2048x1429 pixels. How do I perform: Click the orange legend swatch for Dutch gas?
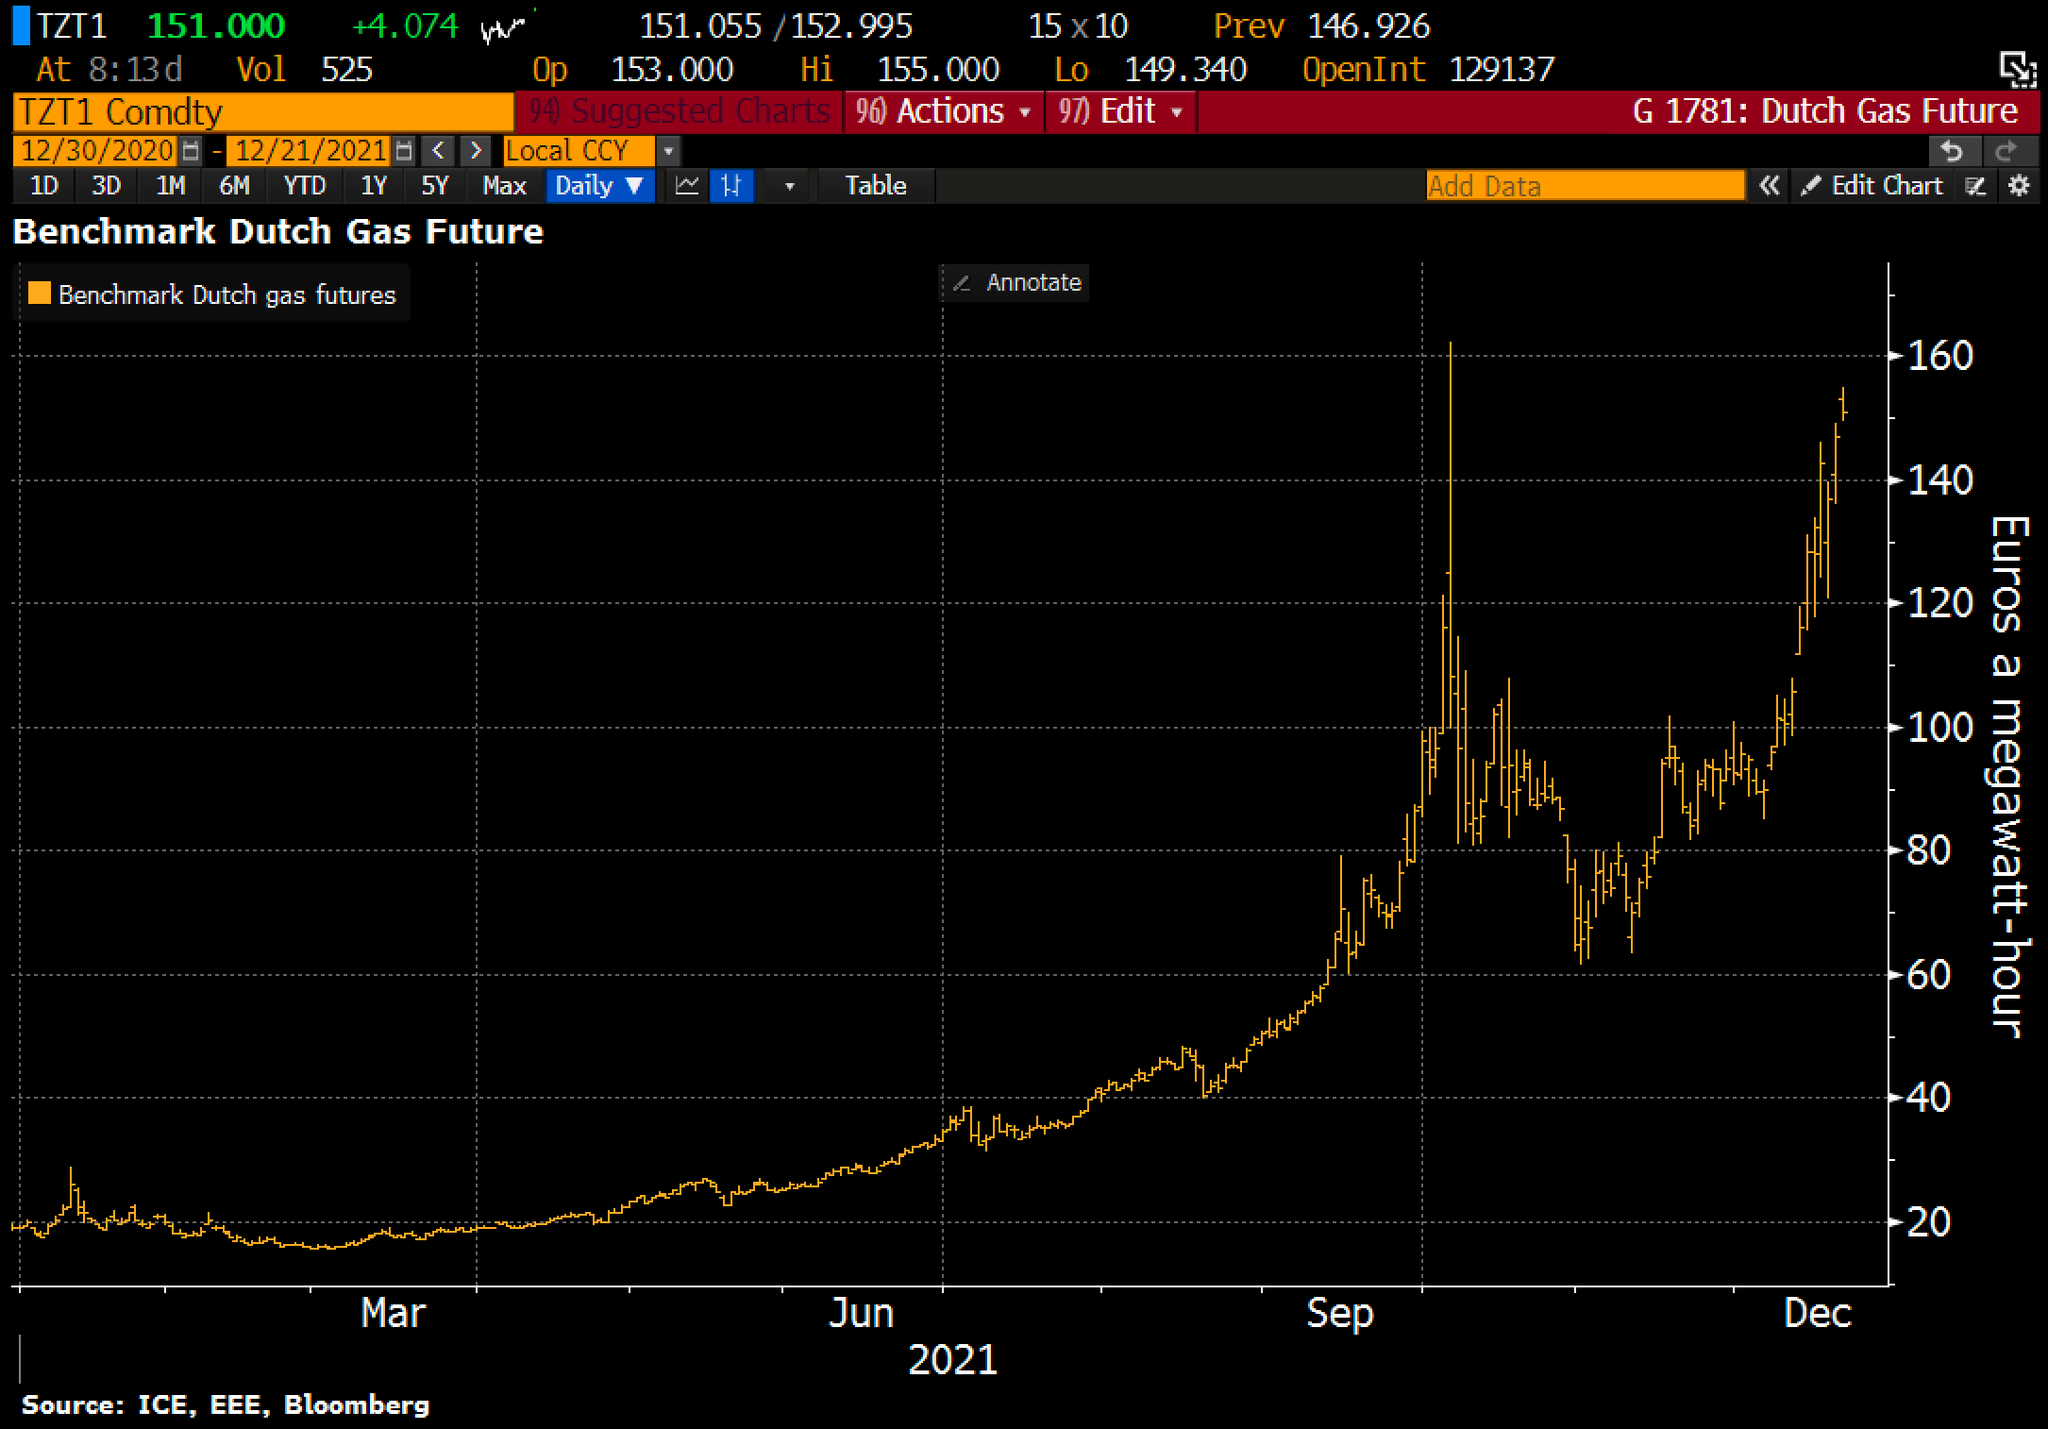coord(40,294)
